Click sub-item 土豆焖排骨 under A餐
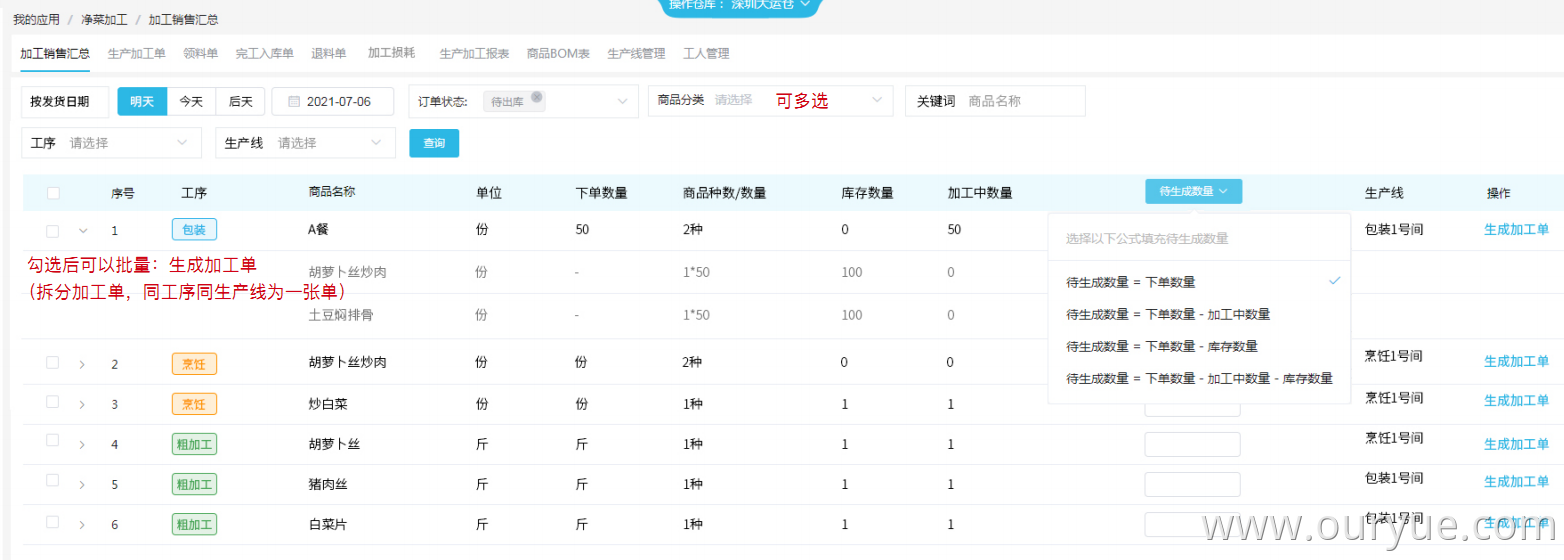The width and height of the screenshot is (1564, 560). (x=339, y=315)
